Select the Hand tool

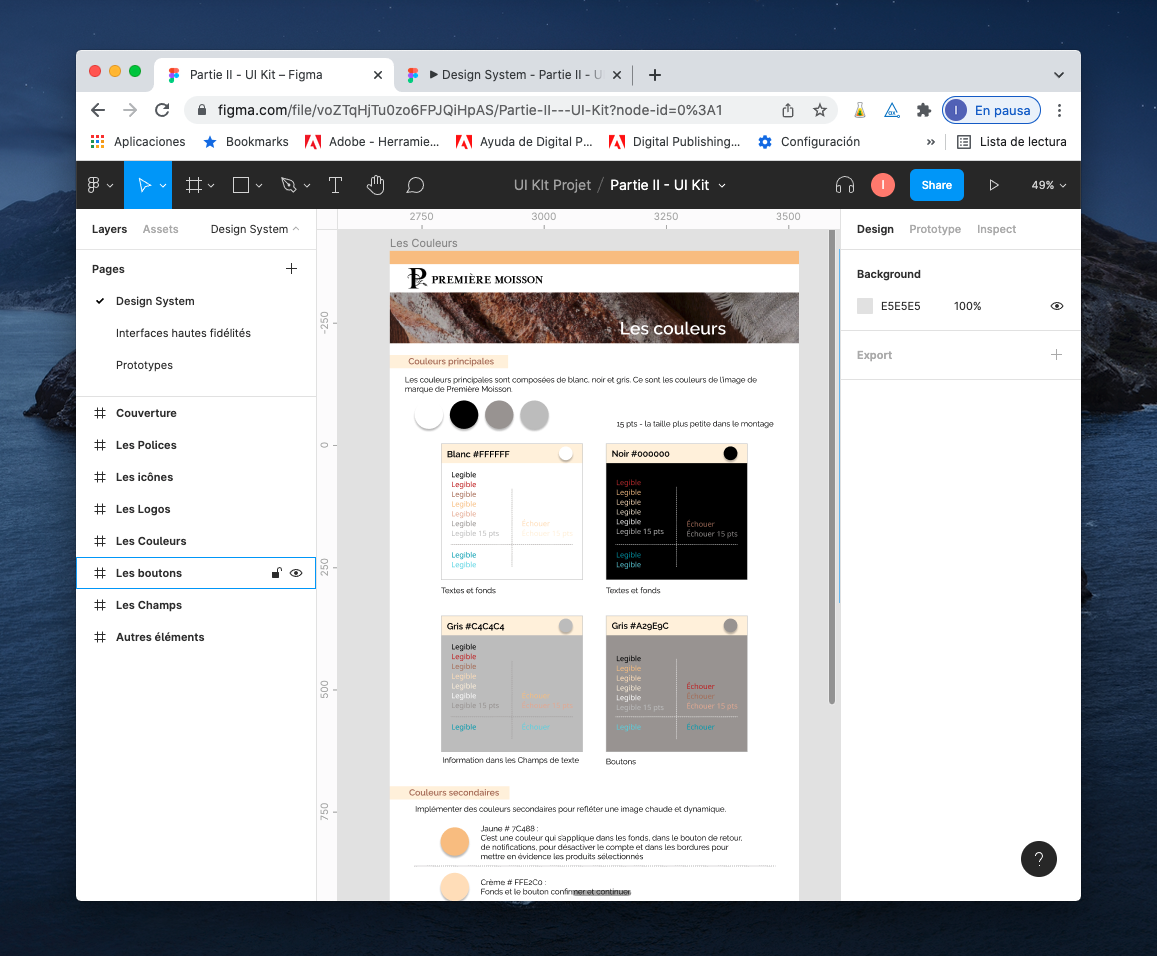pos(375,185)
